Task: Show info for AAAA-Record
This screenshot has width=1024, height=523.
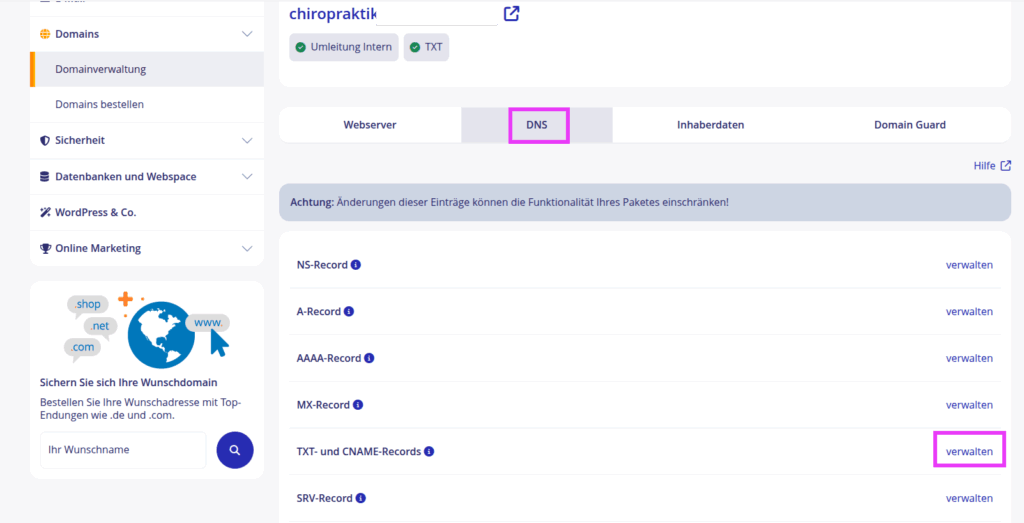Action: (x=369, y=358)
